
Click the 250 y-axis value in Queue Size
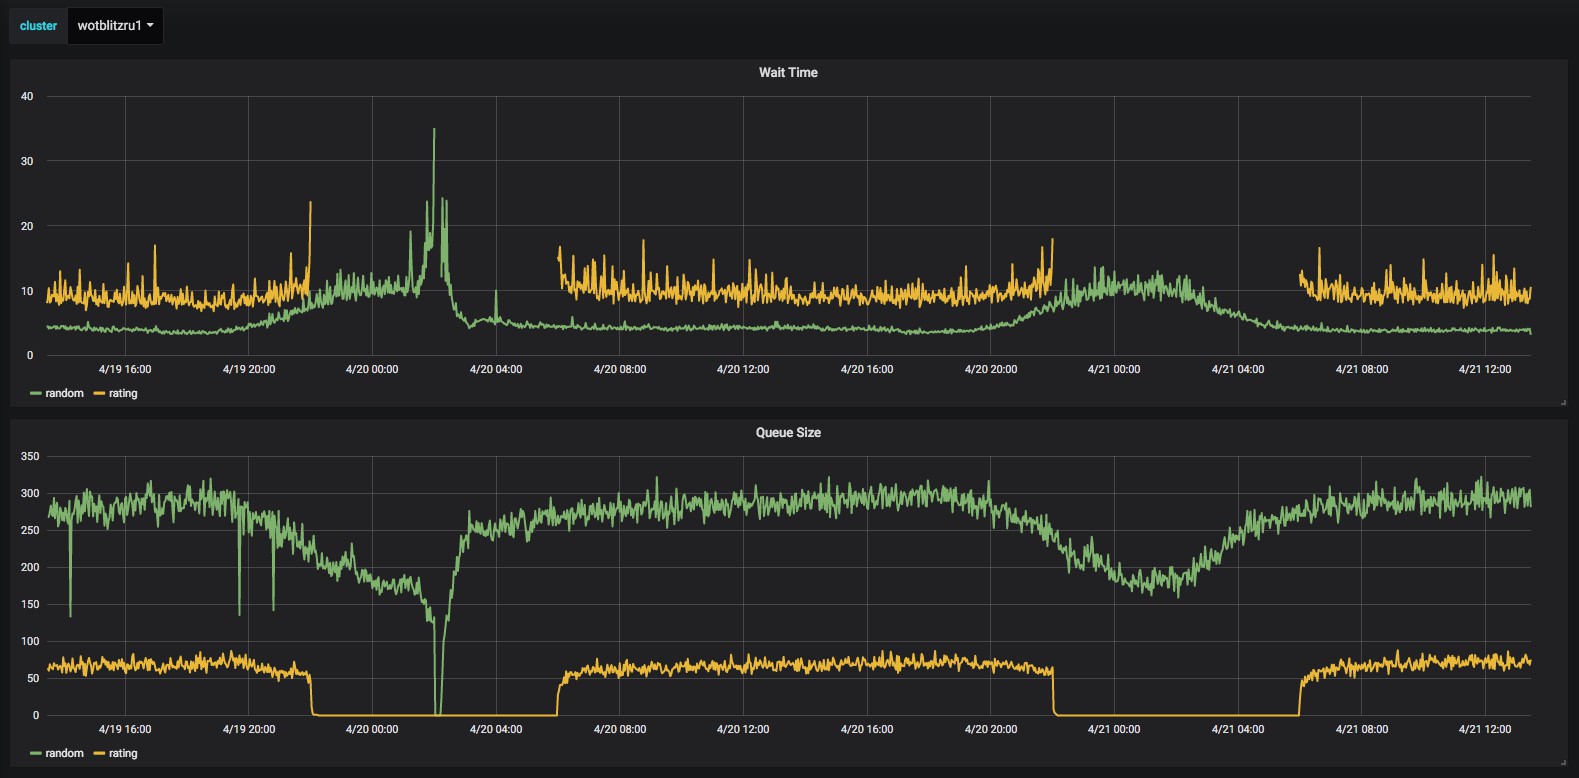coord(30,530)
